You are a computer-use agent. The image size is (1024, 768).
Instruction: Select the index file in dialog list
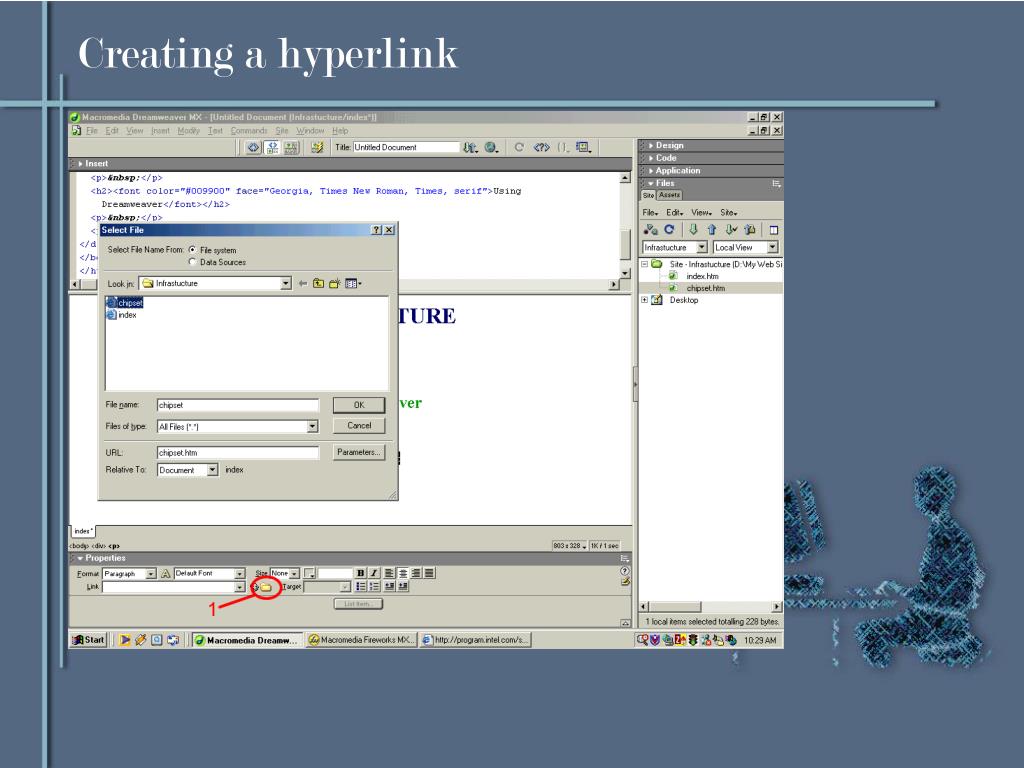[x=122, y=315]
